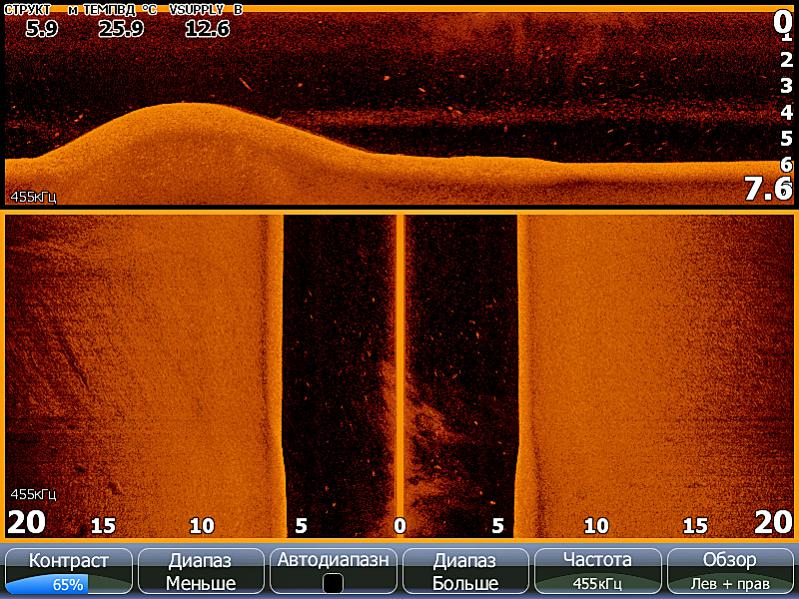Click the left 20 range marker
The image size is (799, 599).
(26, 523)
